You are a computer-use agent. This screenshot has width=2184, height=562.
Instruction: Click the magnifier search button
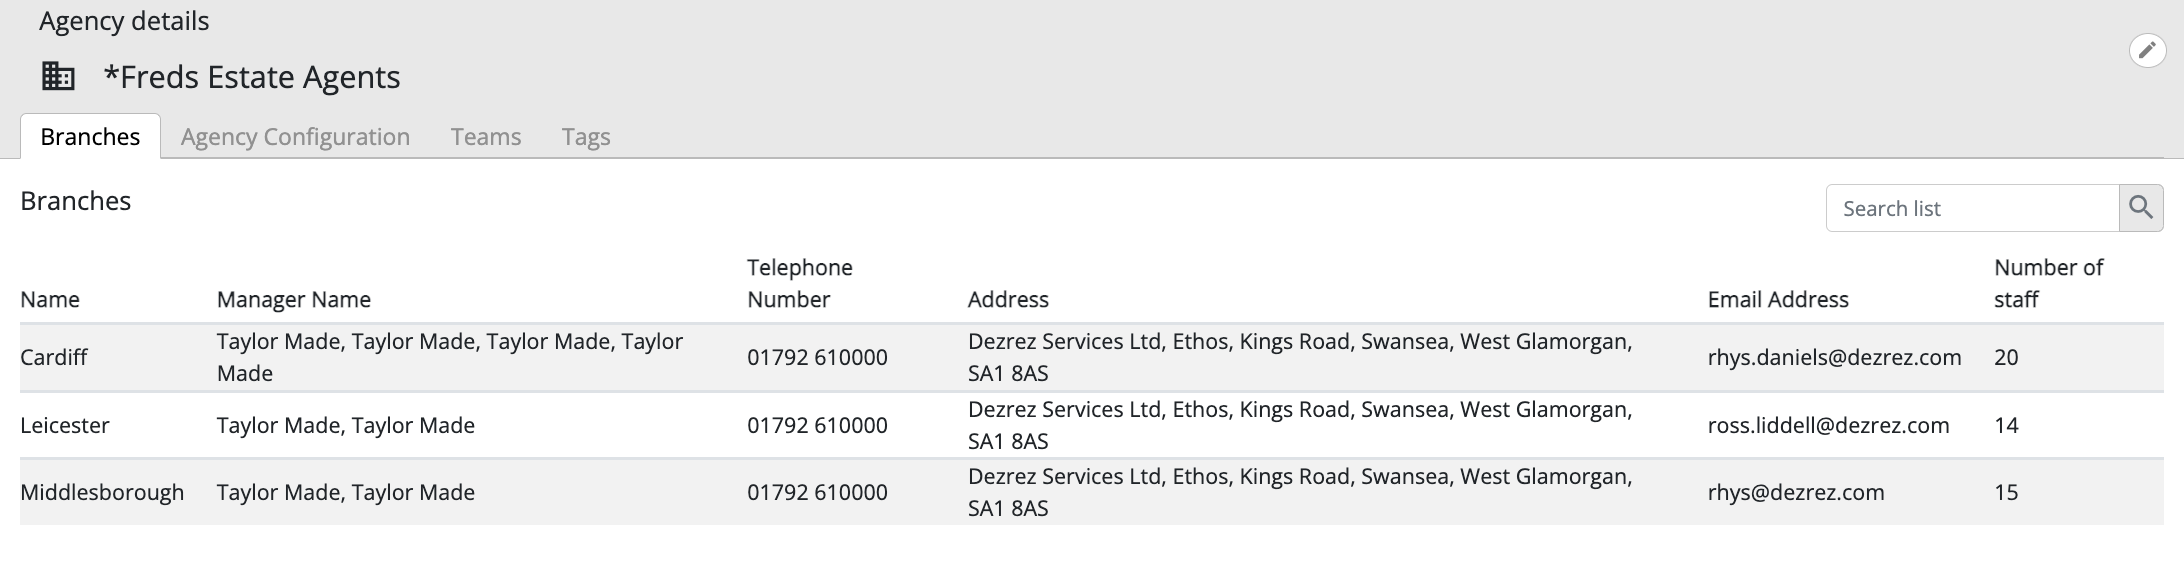coord(2141,208)
